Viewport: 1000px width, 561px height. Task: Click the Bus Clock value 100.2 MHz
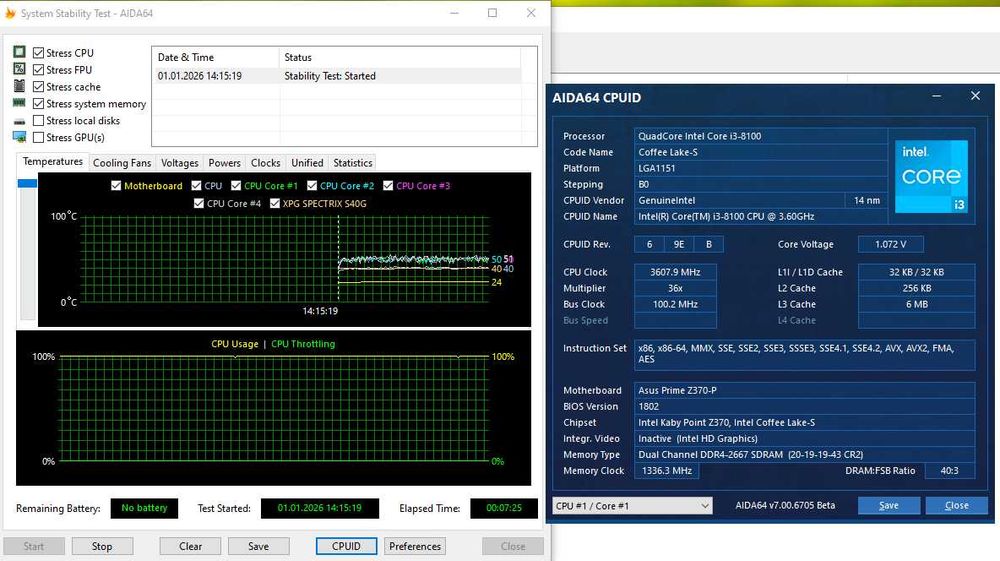tap(675, 304)
